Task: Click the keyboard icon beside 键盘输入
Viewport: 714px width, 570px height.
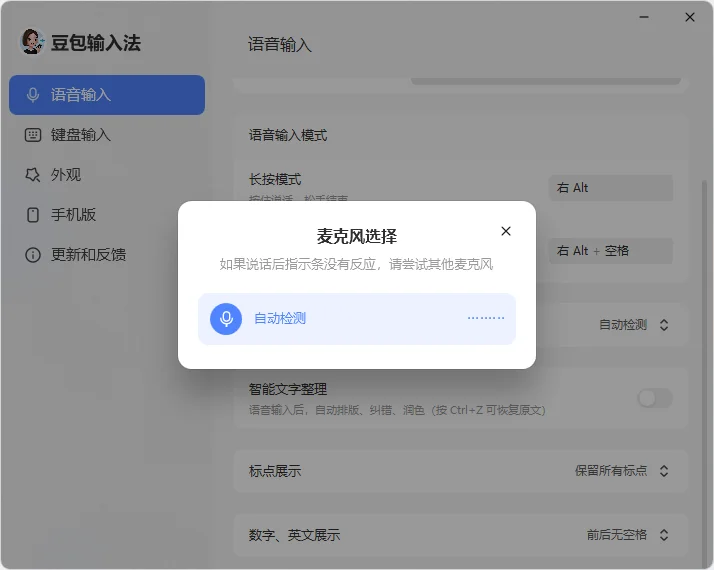Action: 33,135
